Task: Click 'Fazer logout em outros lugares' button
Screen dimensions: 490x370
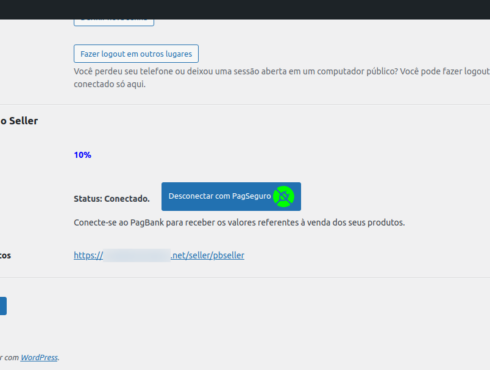Action: [x=136, y=54]
